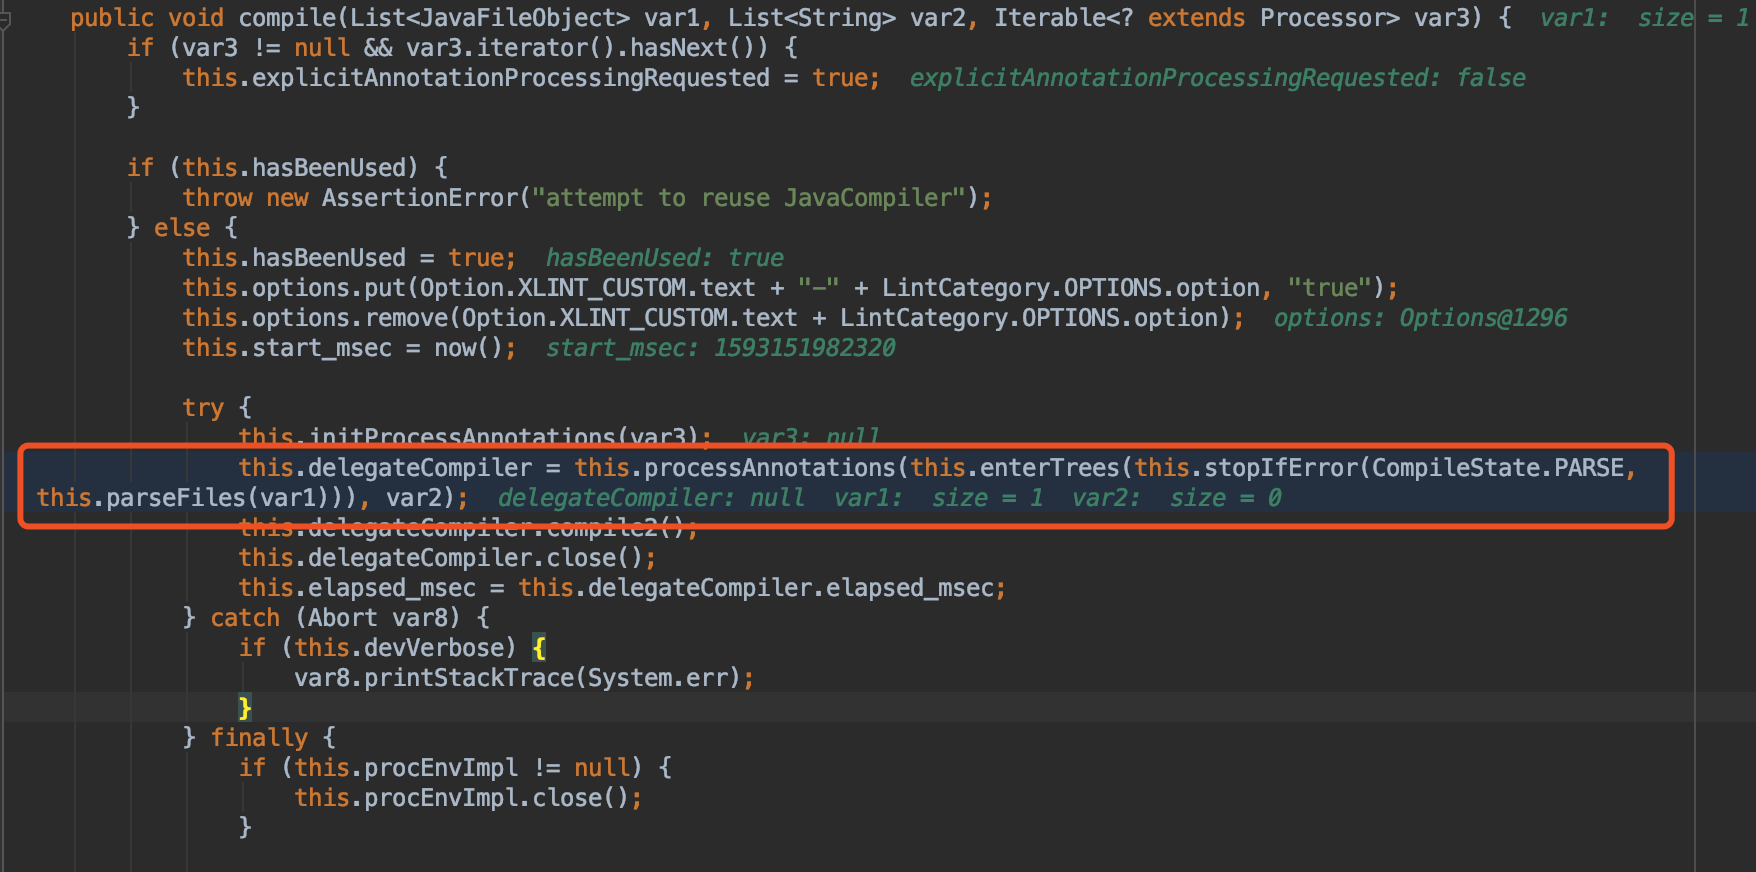
Task: Click the "true" string in options.put
Action: tap(1329, 288)
